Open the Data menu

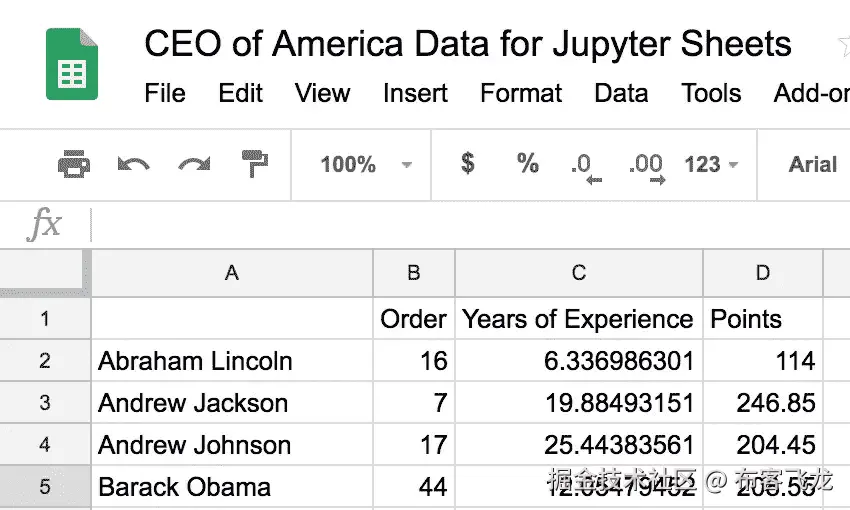(621, 94)
